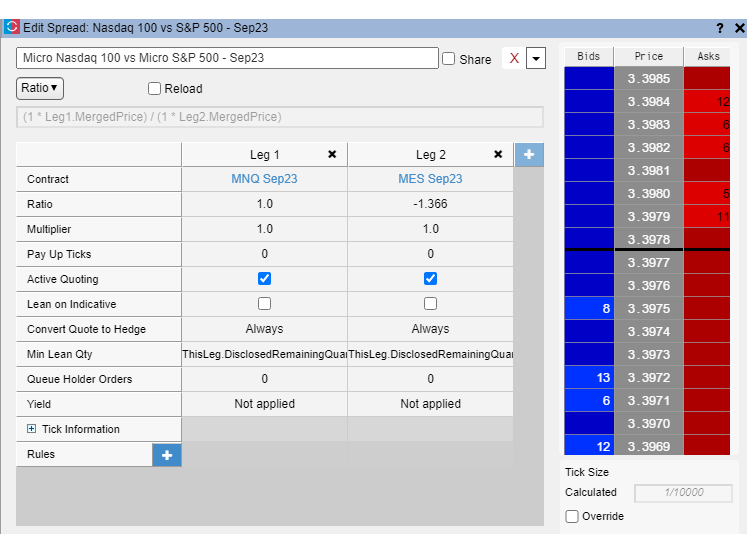Click bid quantity 8 at 3.3975
The image size is (747, 534).
click(589, 309)
